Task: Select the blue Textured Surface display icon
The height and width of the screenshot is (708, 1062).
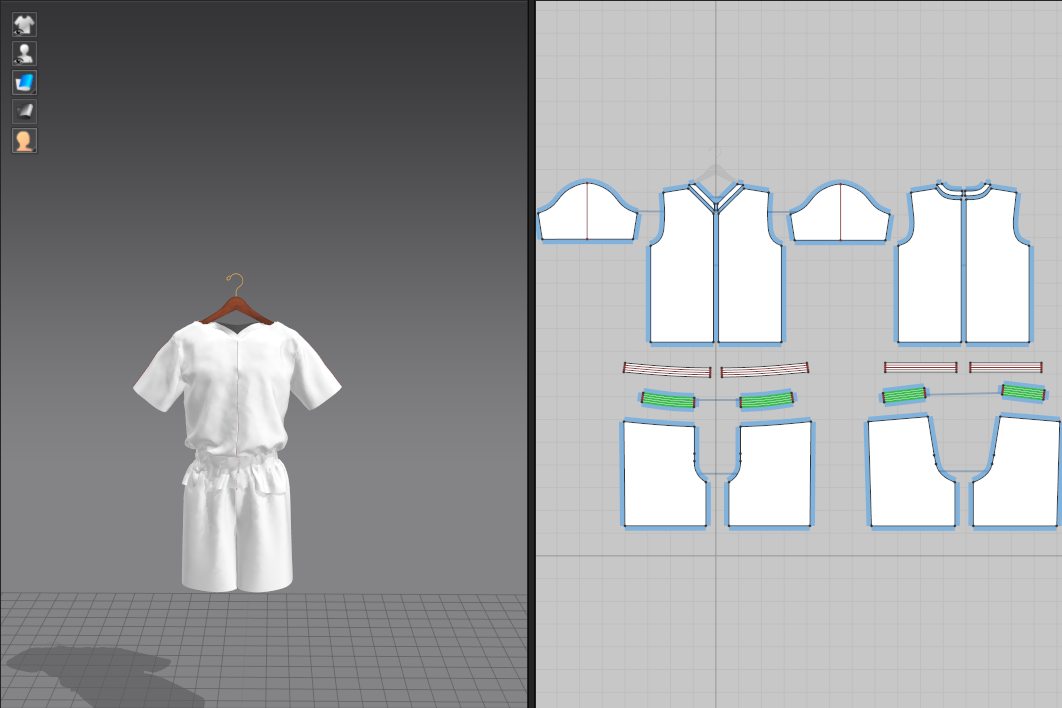Action: tap(23, 82)
